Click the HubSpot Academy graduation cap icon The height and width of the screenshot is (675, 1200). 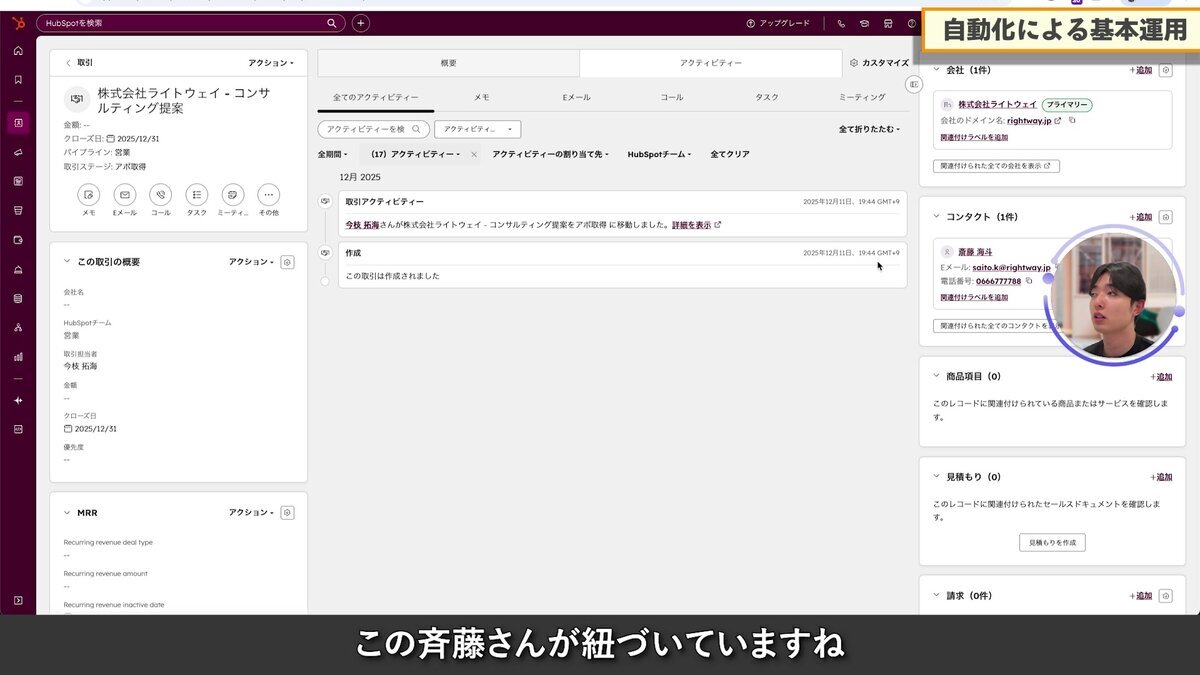tap(864, 23)
